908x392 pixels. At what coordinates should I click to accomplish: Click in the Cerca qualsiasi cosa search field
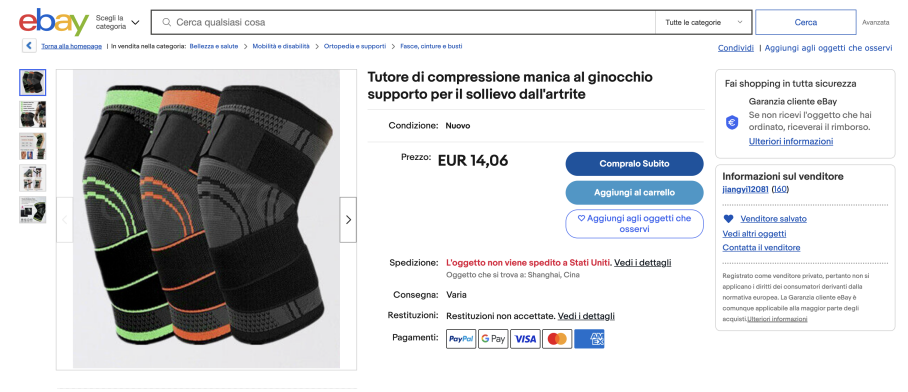[404, 23]
